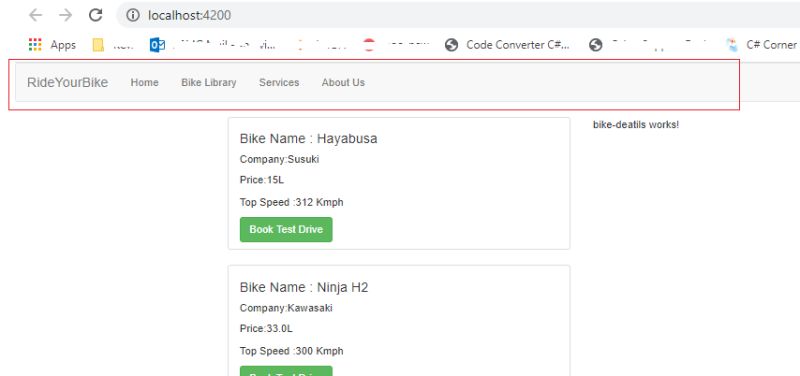Click the site info icon in address bar
The width and height of the screenshot is (800, 376).
(133, 15)
